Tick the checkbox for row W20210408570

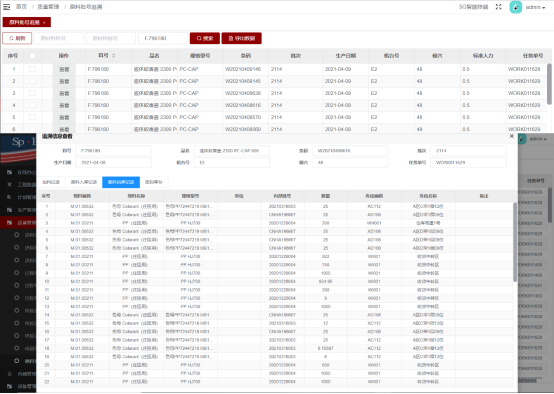(x=32, y=117)
